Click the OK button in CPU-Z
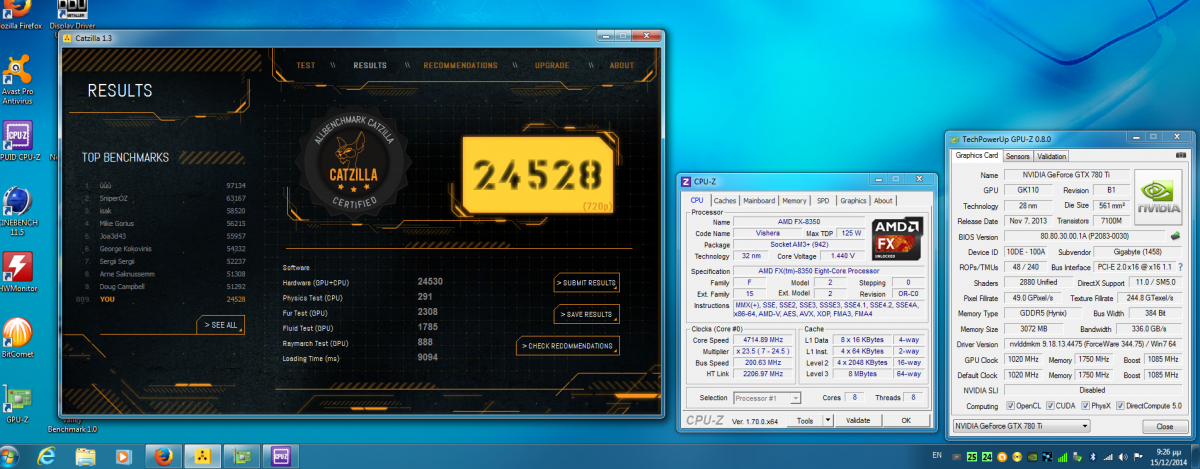 tap(905, 421)
